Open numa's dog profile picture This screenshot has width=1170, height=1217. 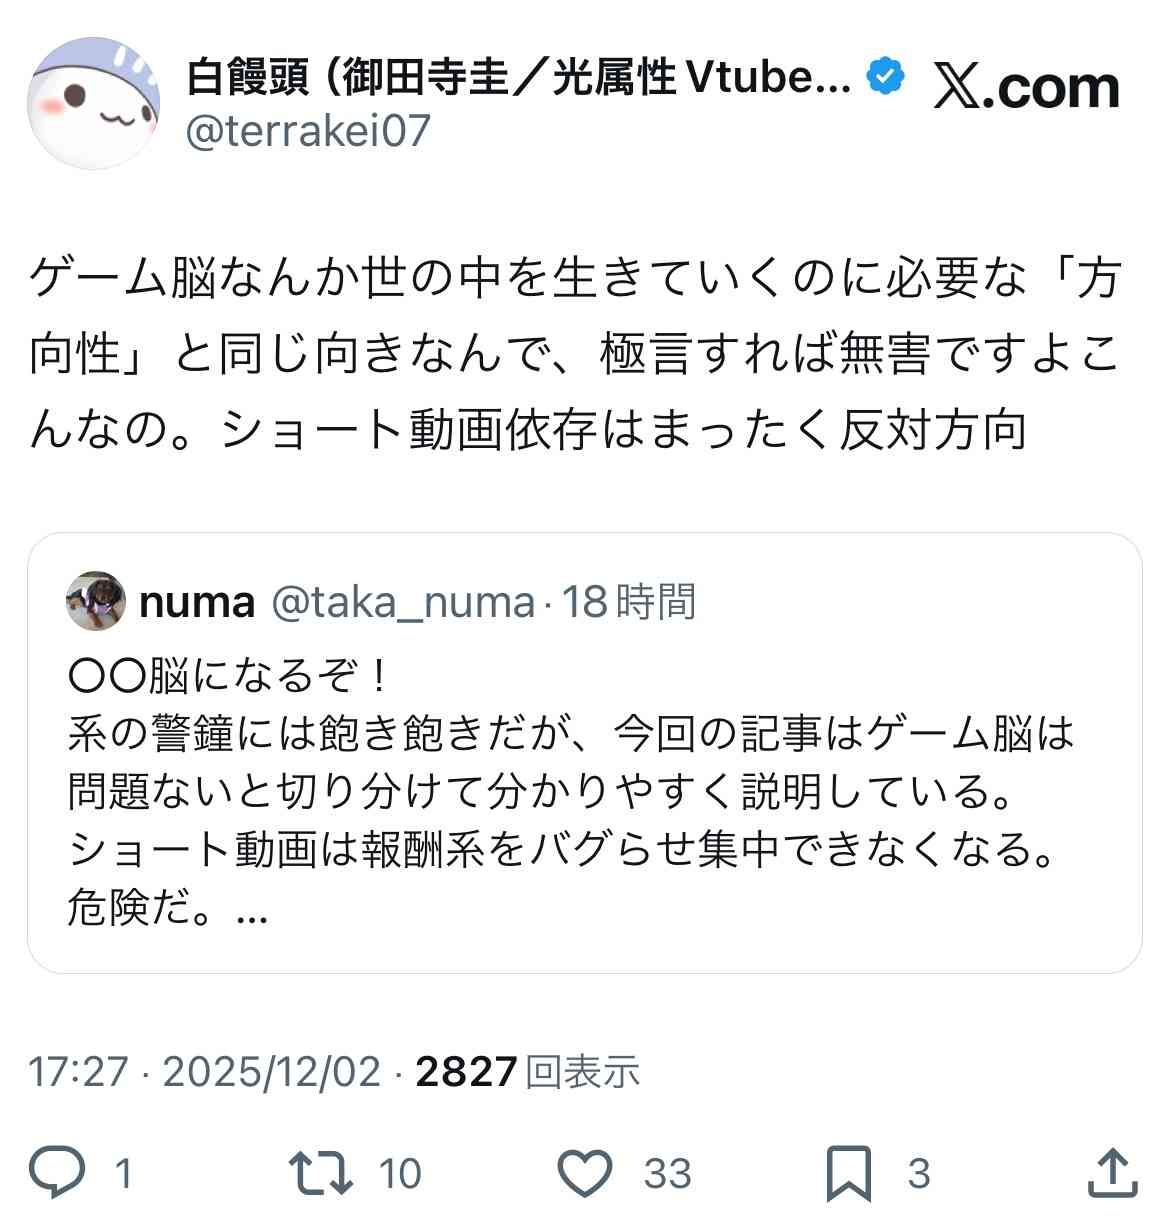[96, 601]
